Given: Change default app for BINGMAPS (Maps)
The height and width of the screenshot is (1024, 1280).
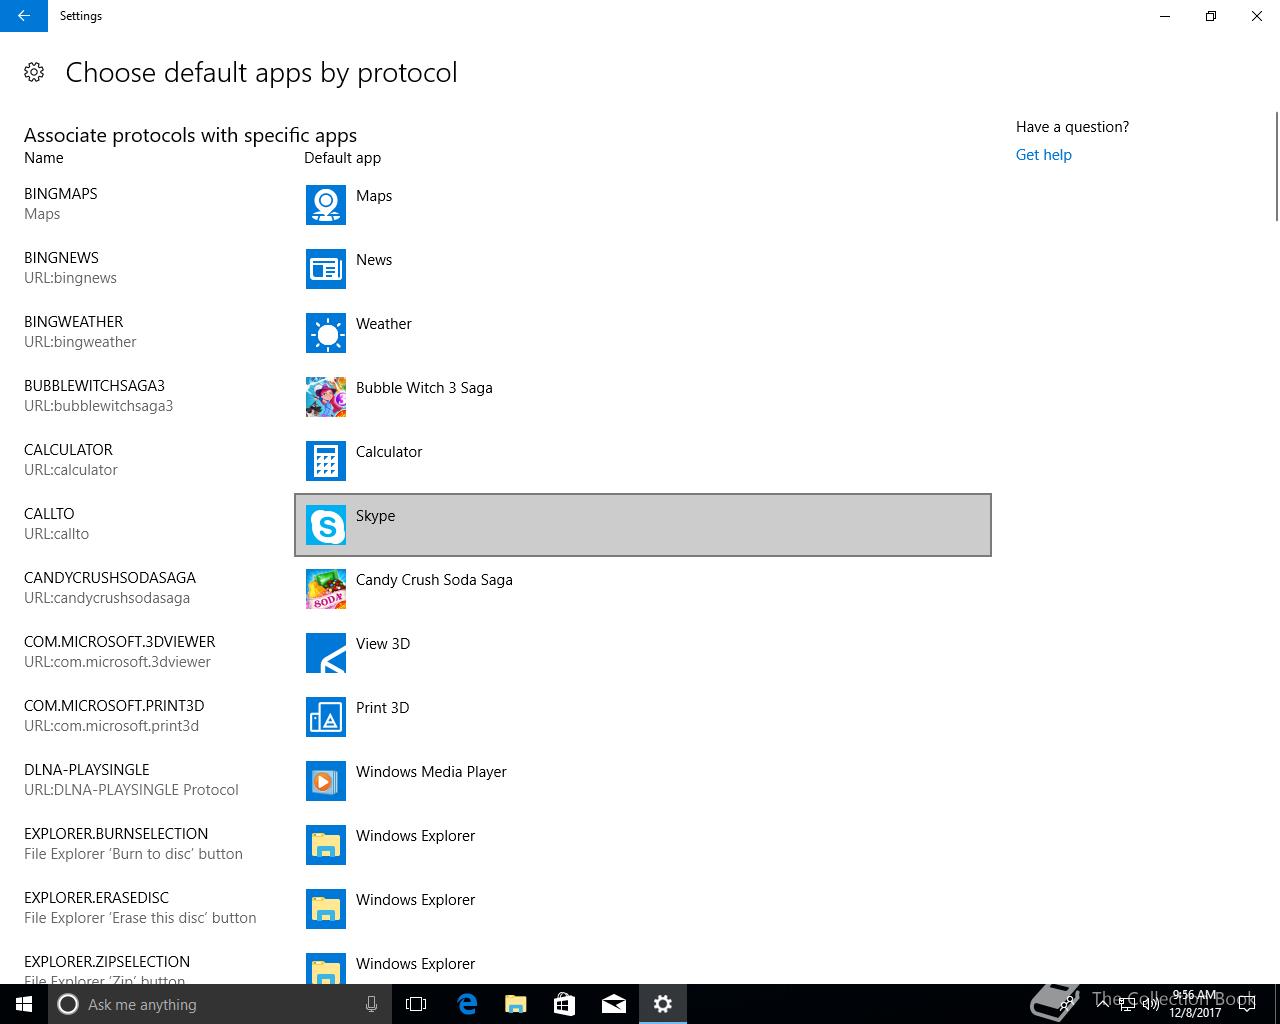Looking at the screenshot, I should pyautogui.click(x=643, y=205).
